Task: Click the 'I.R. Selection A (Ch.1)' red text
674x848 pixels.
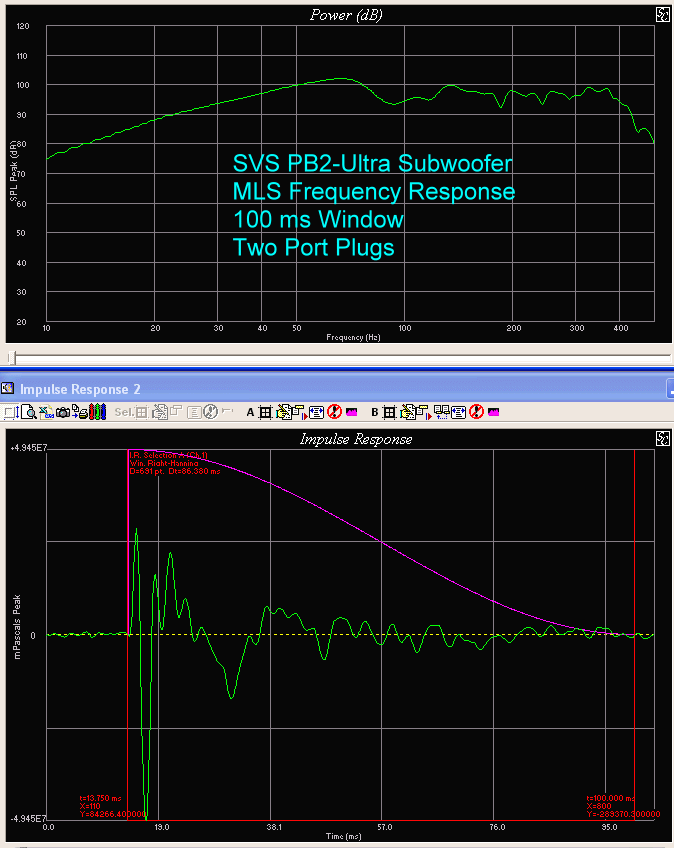Action: [168, 455]
